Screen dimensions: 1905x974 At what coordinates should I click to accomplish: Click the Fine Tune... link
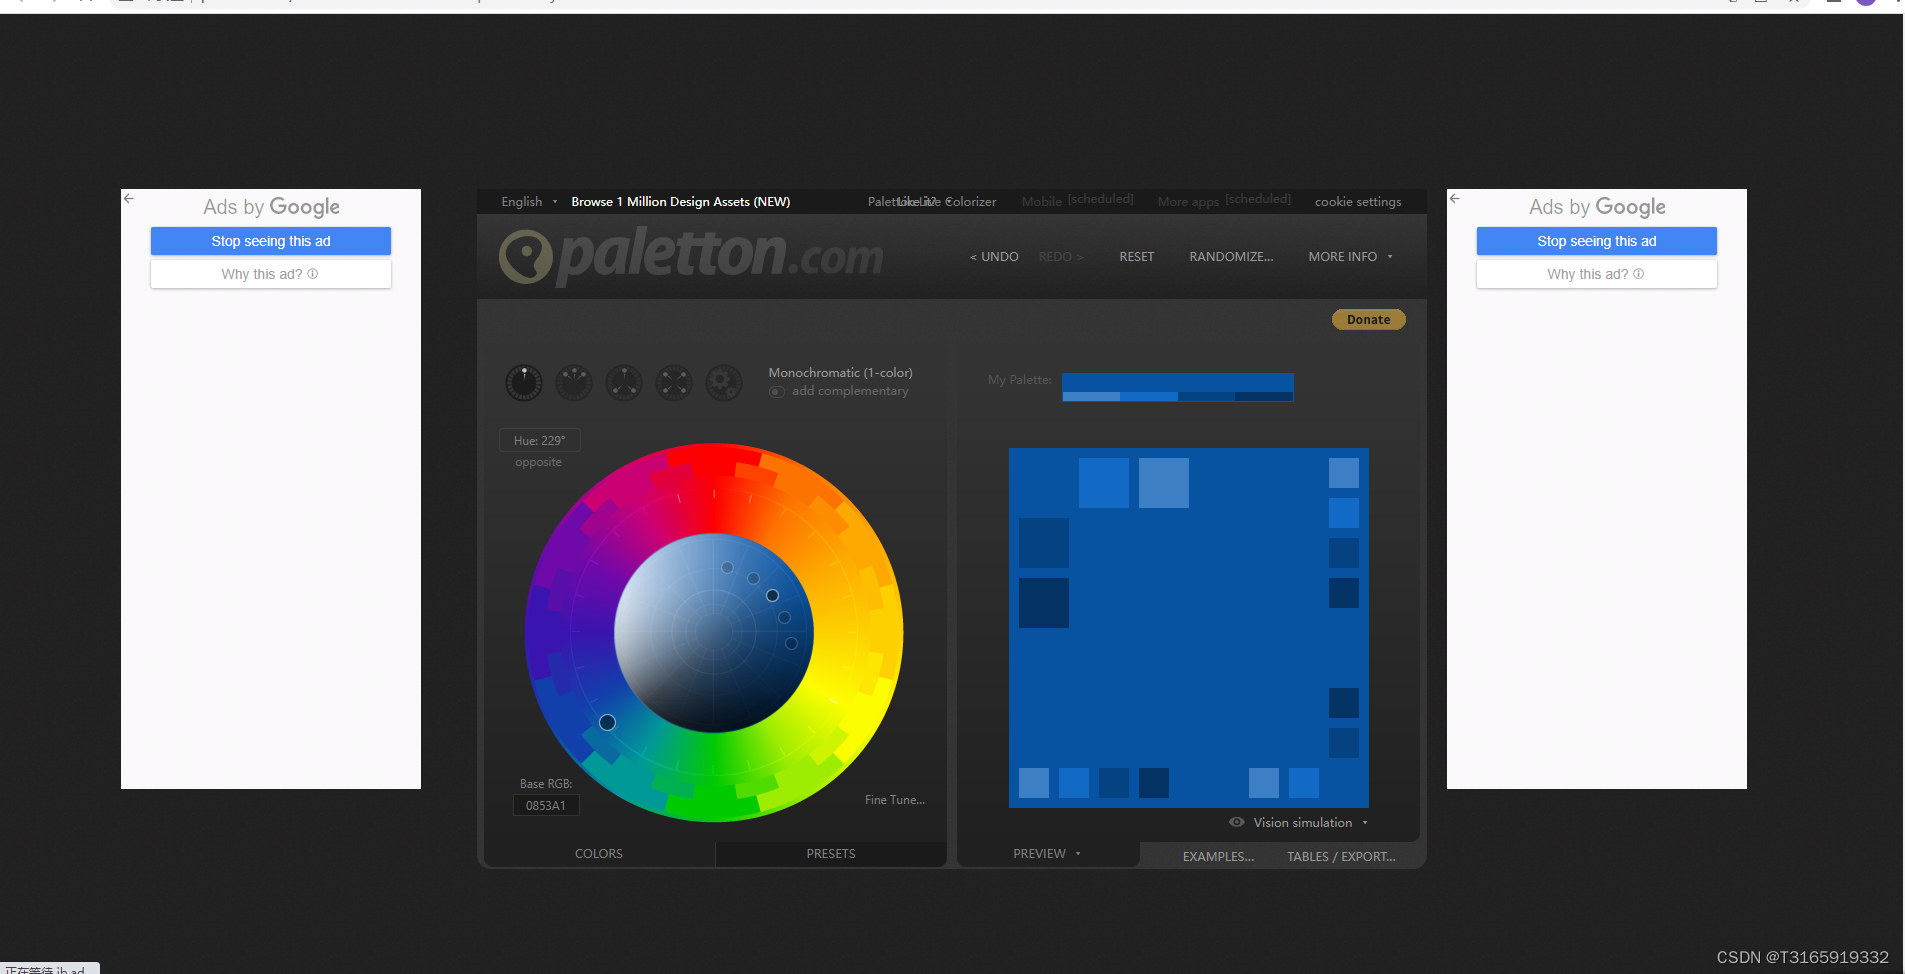click(x=895, y=800)
